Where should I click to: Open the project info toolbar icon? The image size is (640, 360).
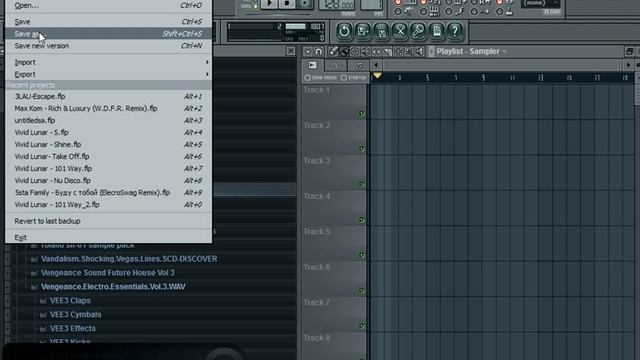coord(436,31)
